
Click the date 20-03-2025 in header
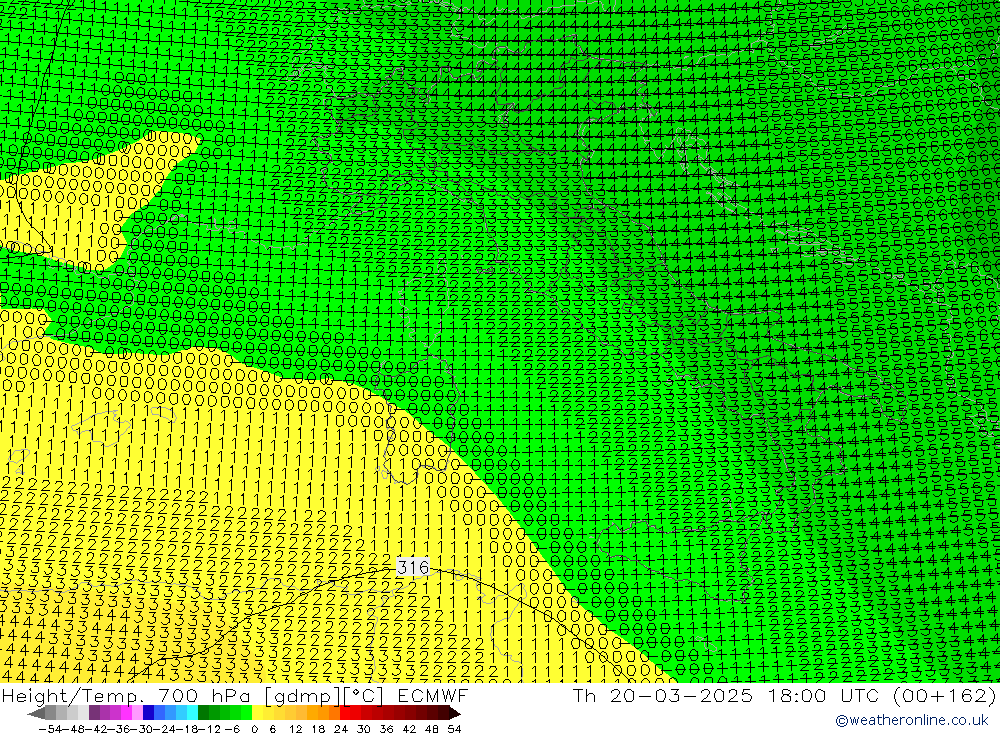point(681,695)
